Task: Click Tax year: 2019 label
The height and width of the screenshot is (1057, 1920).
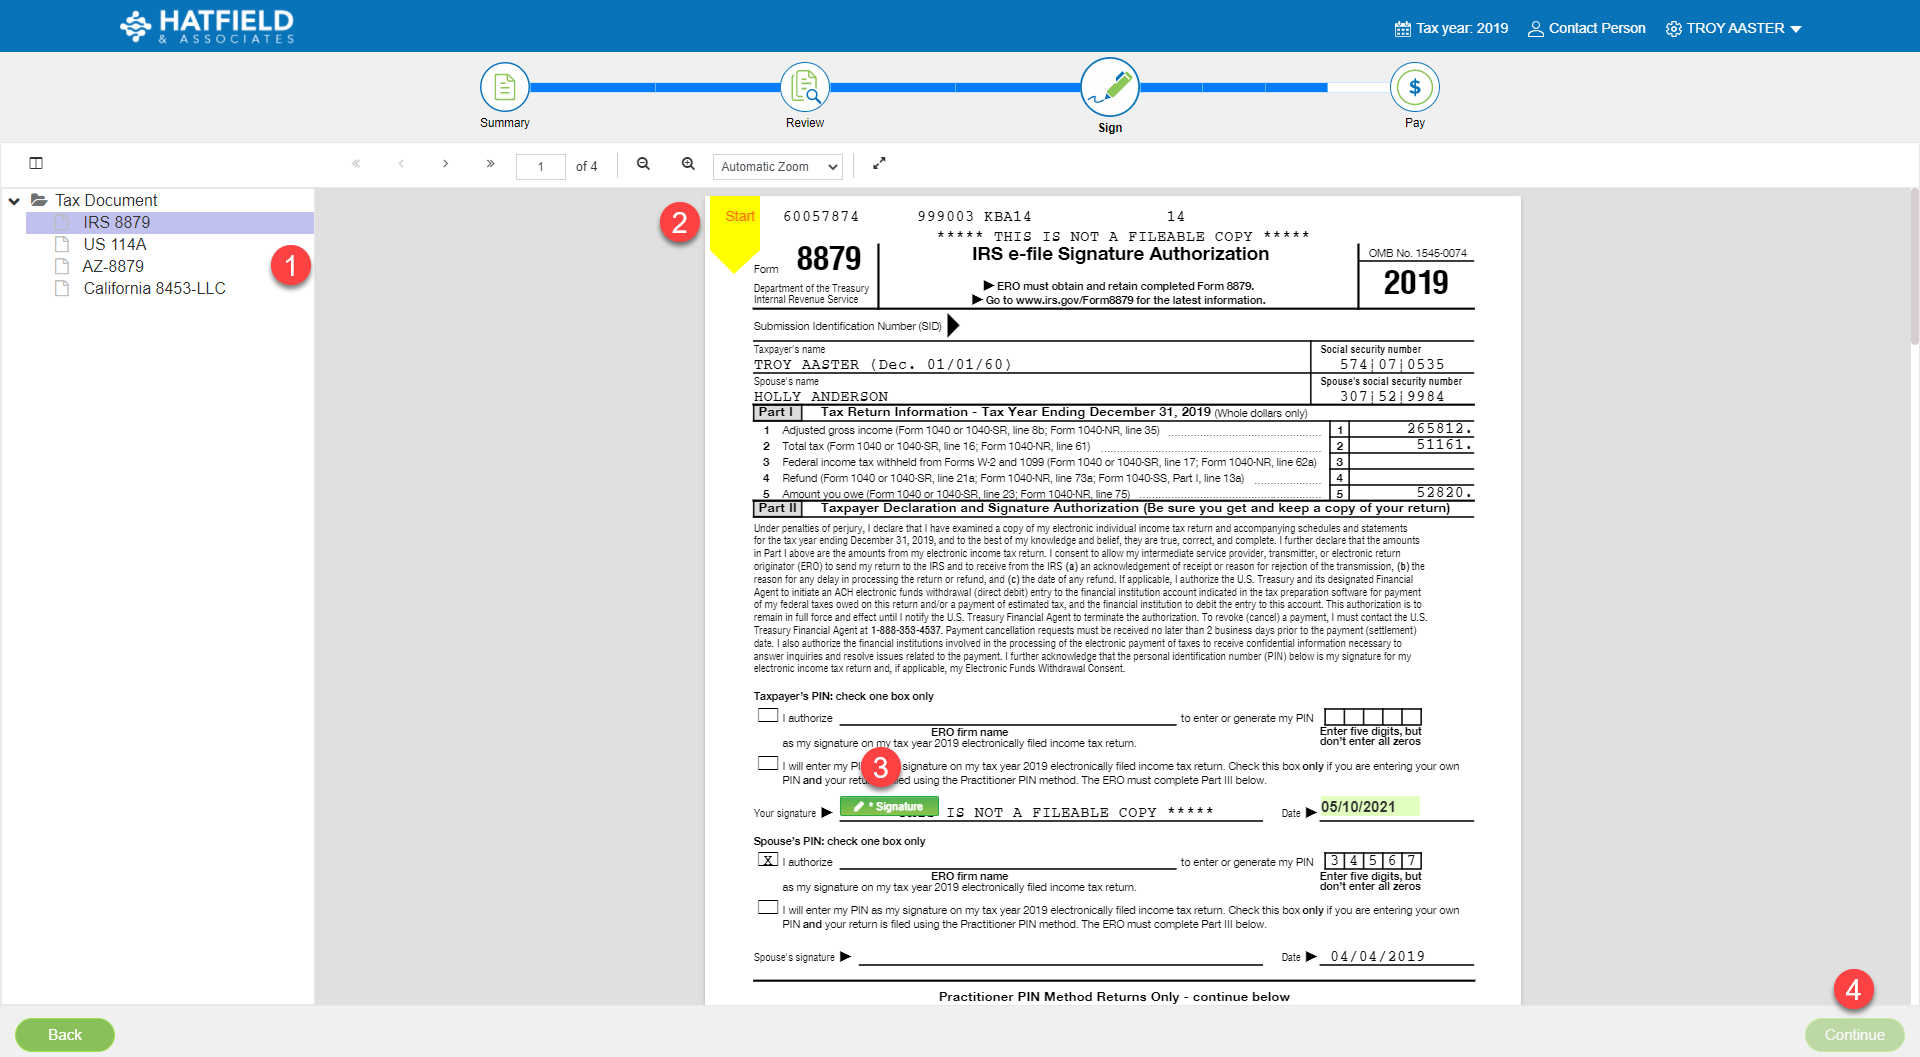Action: coord(1461,28)
